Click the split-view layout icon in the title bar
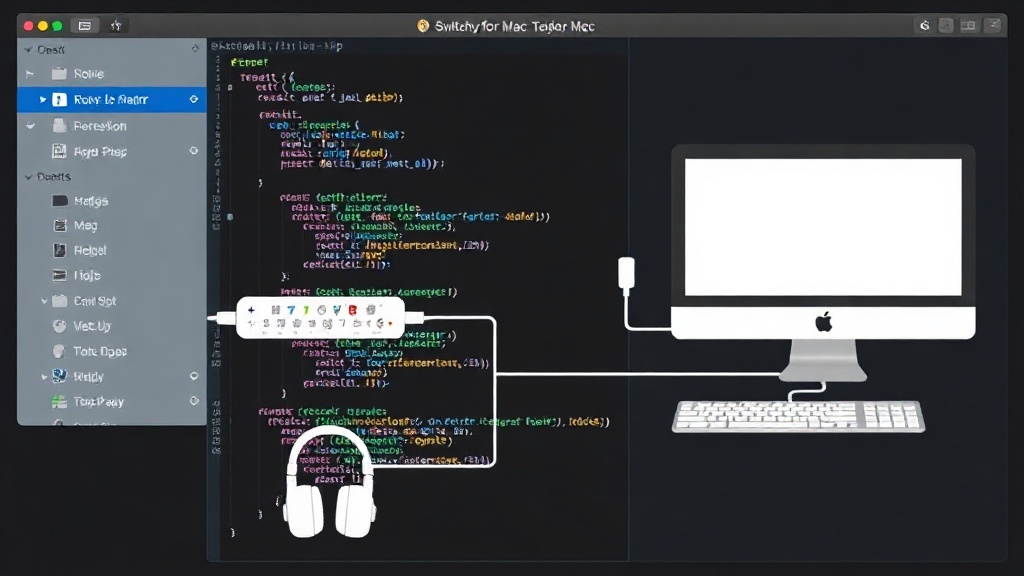Image resolution: width=1024 pixels, height=576 pixels. click(x=968, y=25)
